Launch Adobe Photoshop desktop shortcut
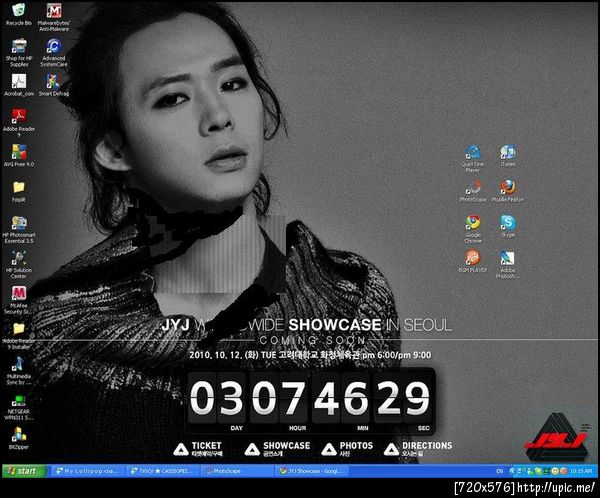 point(508,264)
